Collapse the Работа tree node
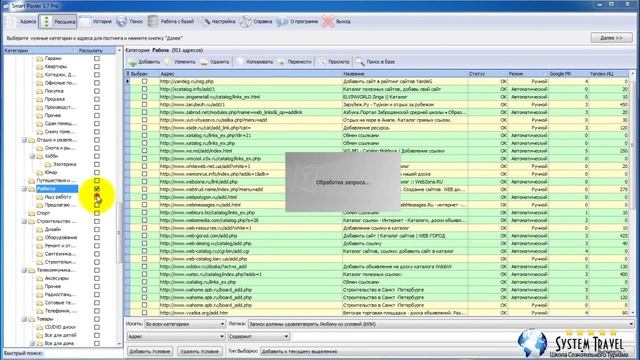 point(24,189)
